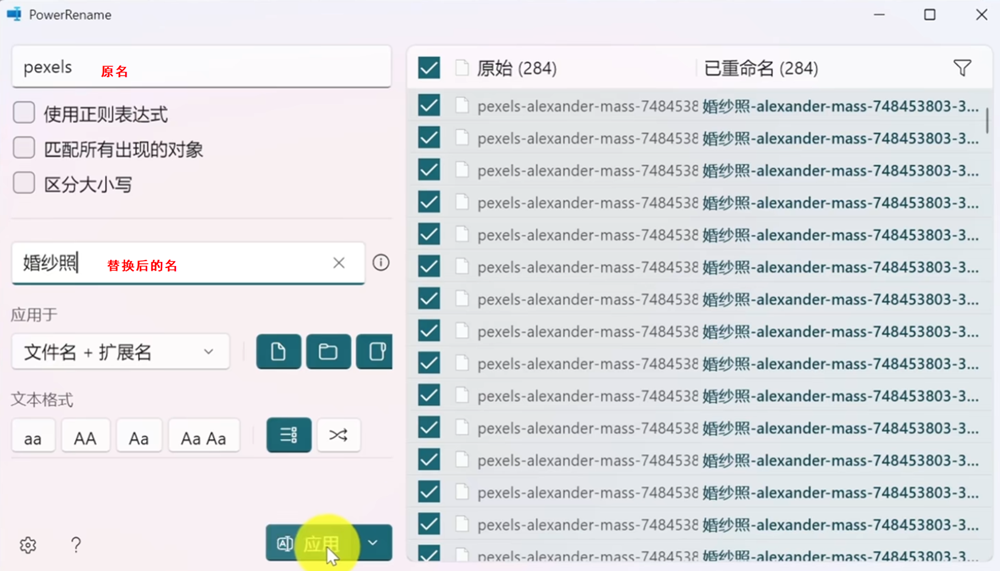The width and height of the screenshot is (1000, 571).
Task: Click the 应用于 label
Action: (x=34, y=315)
